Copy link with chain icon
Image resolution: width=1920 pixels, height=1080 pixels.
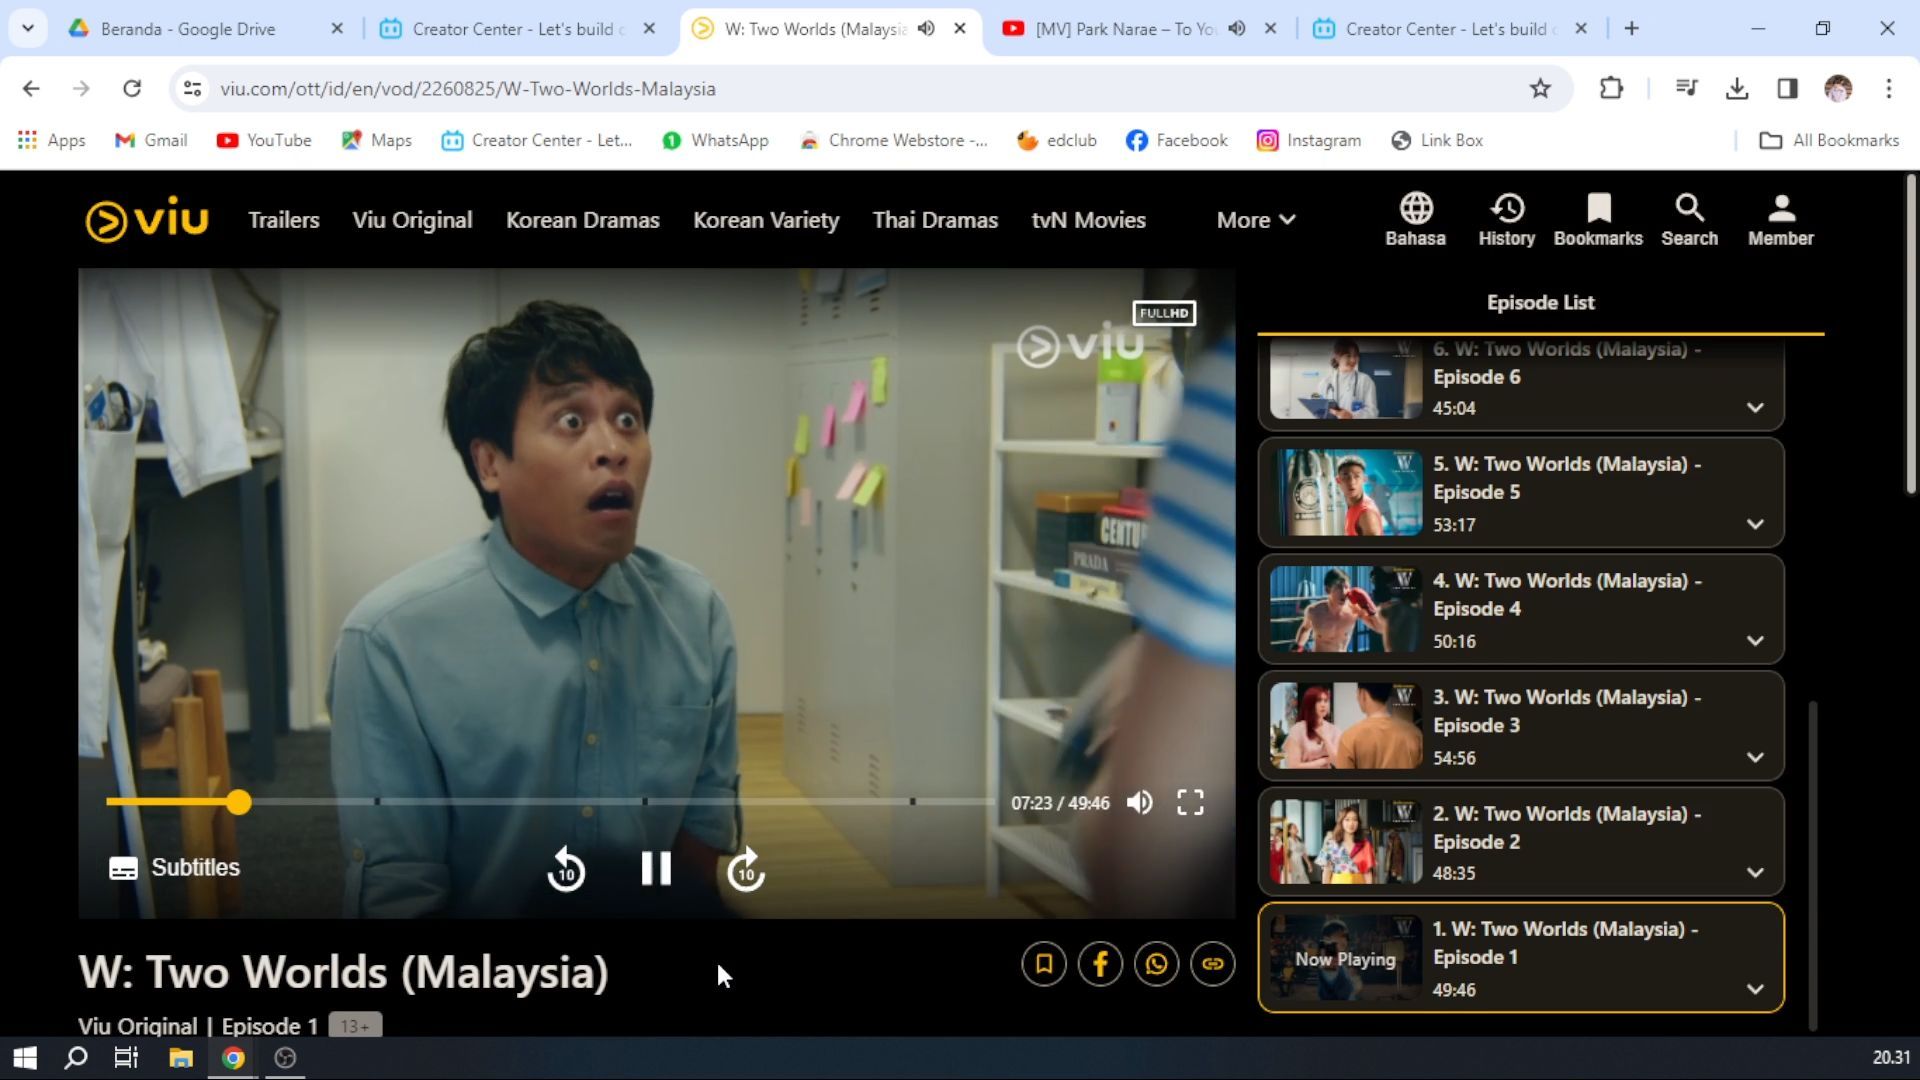point(1213,964)
